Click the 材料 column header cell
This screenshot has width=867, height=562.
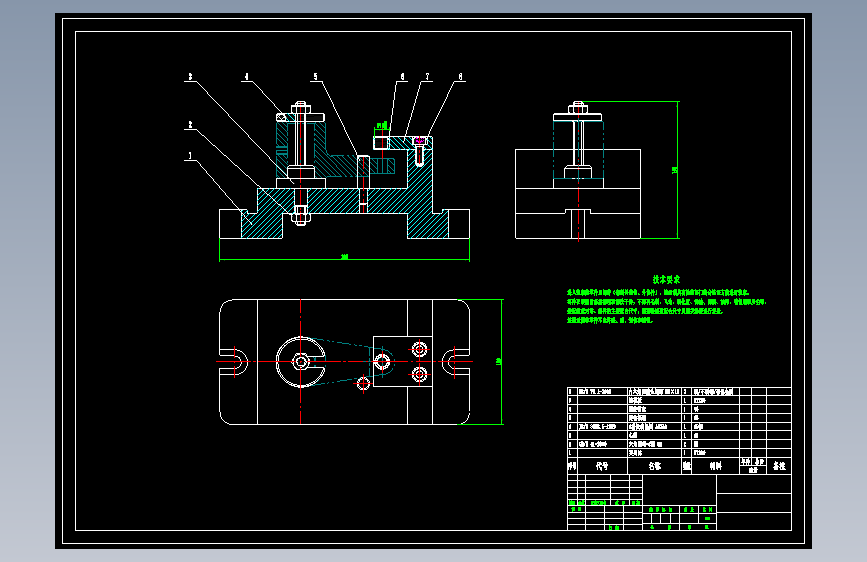[715, 466]
